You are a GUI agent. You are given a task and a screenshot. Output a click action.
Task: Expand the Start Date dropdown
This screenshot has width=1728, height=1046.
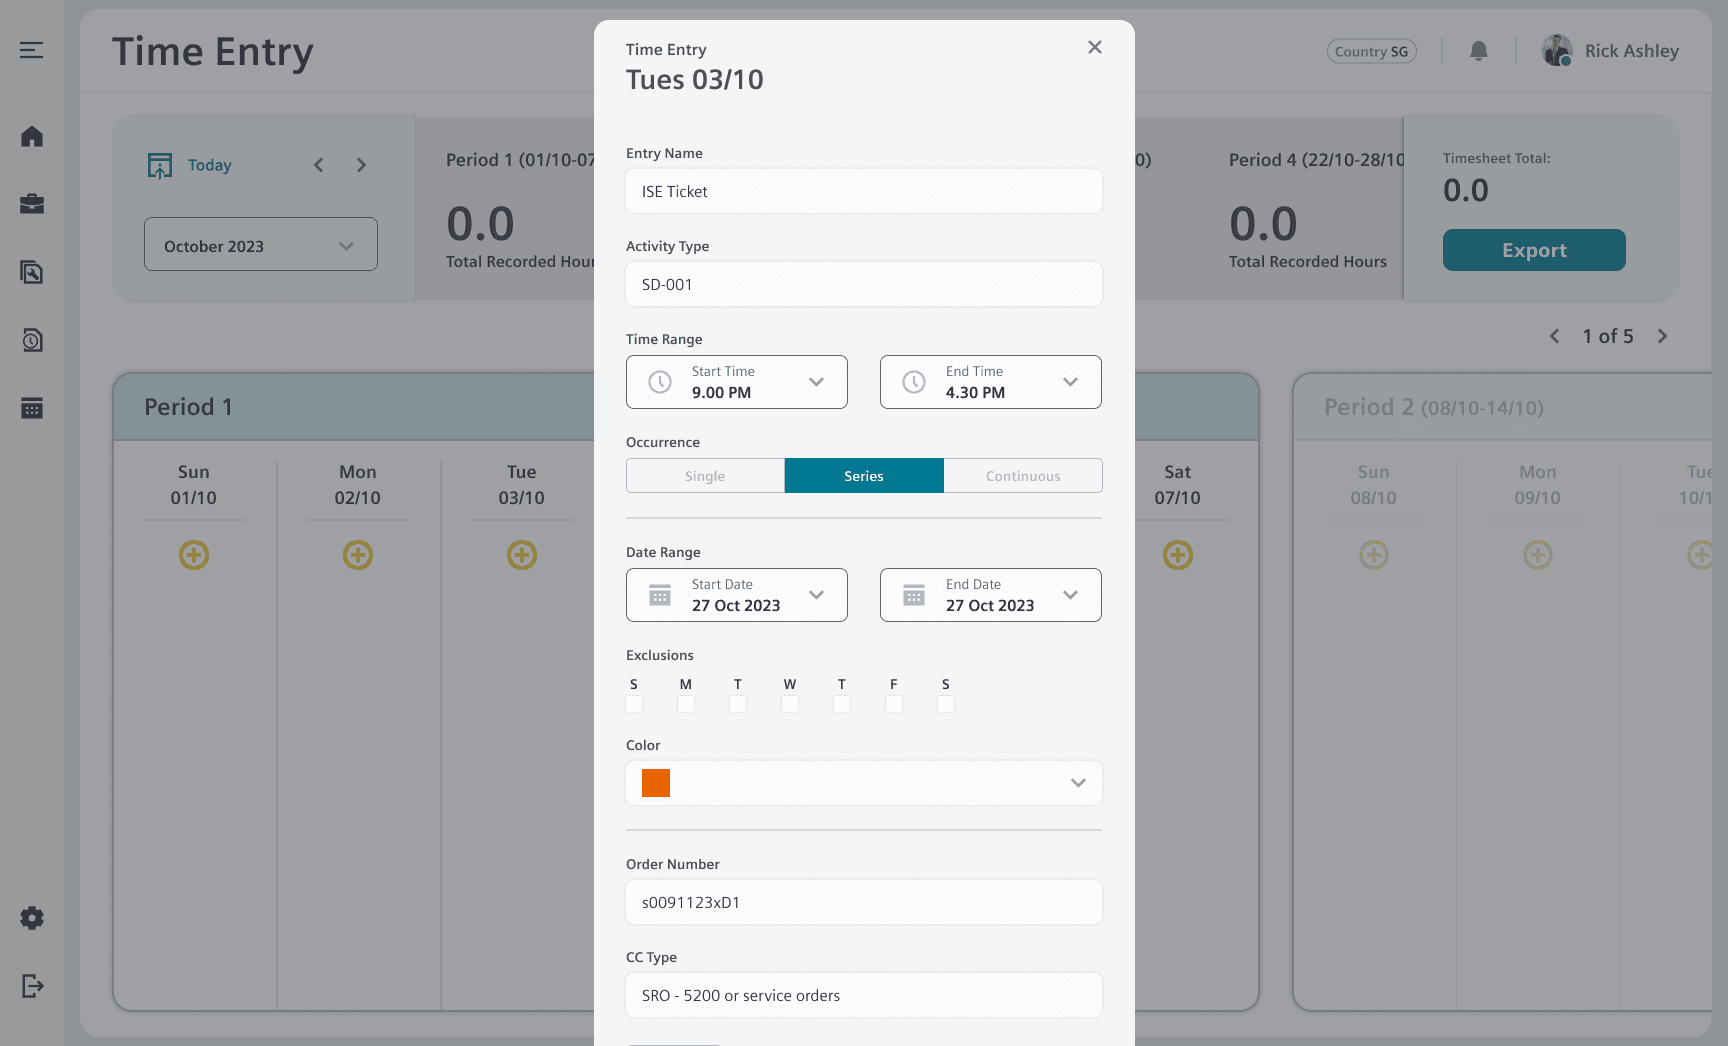point(817,595)
